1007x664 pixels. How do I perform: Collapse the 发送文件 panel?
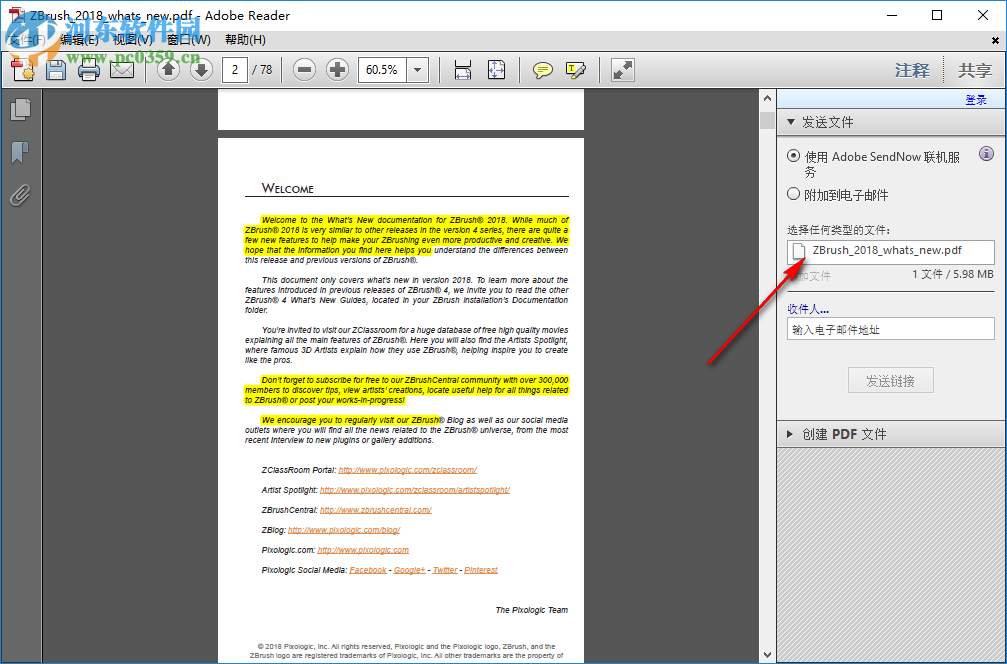(x=792, y=121)
